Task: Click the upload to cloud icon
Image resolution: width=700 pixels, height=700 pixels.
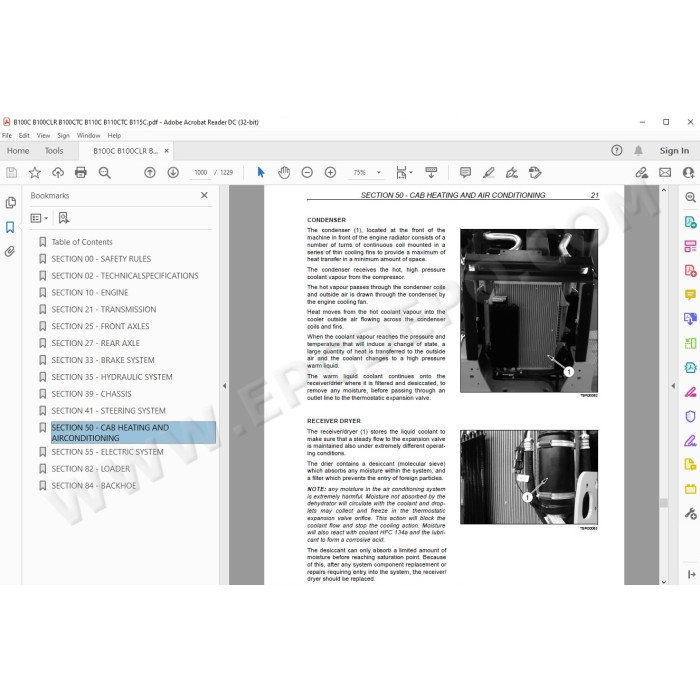Action: (x=58, y=172)
